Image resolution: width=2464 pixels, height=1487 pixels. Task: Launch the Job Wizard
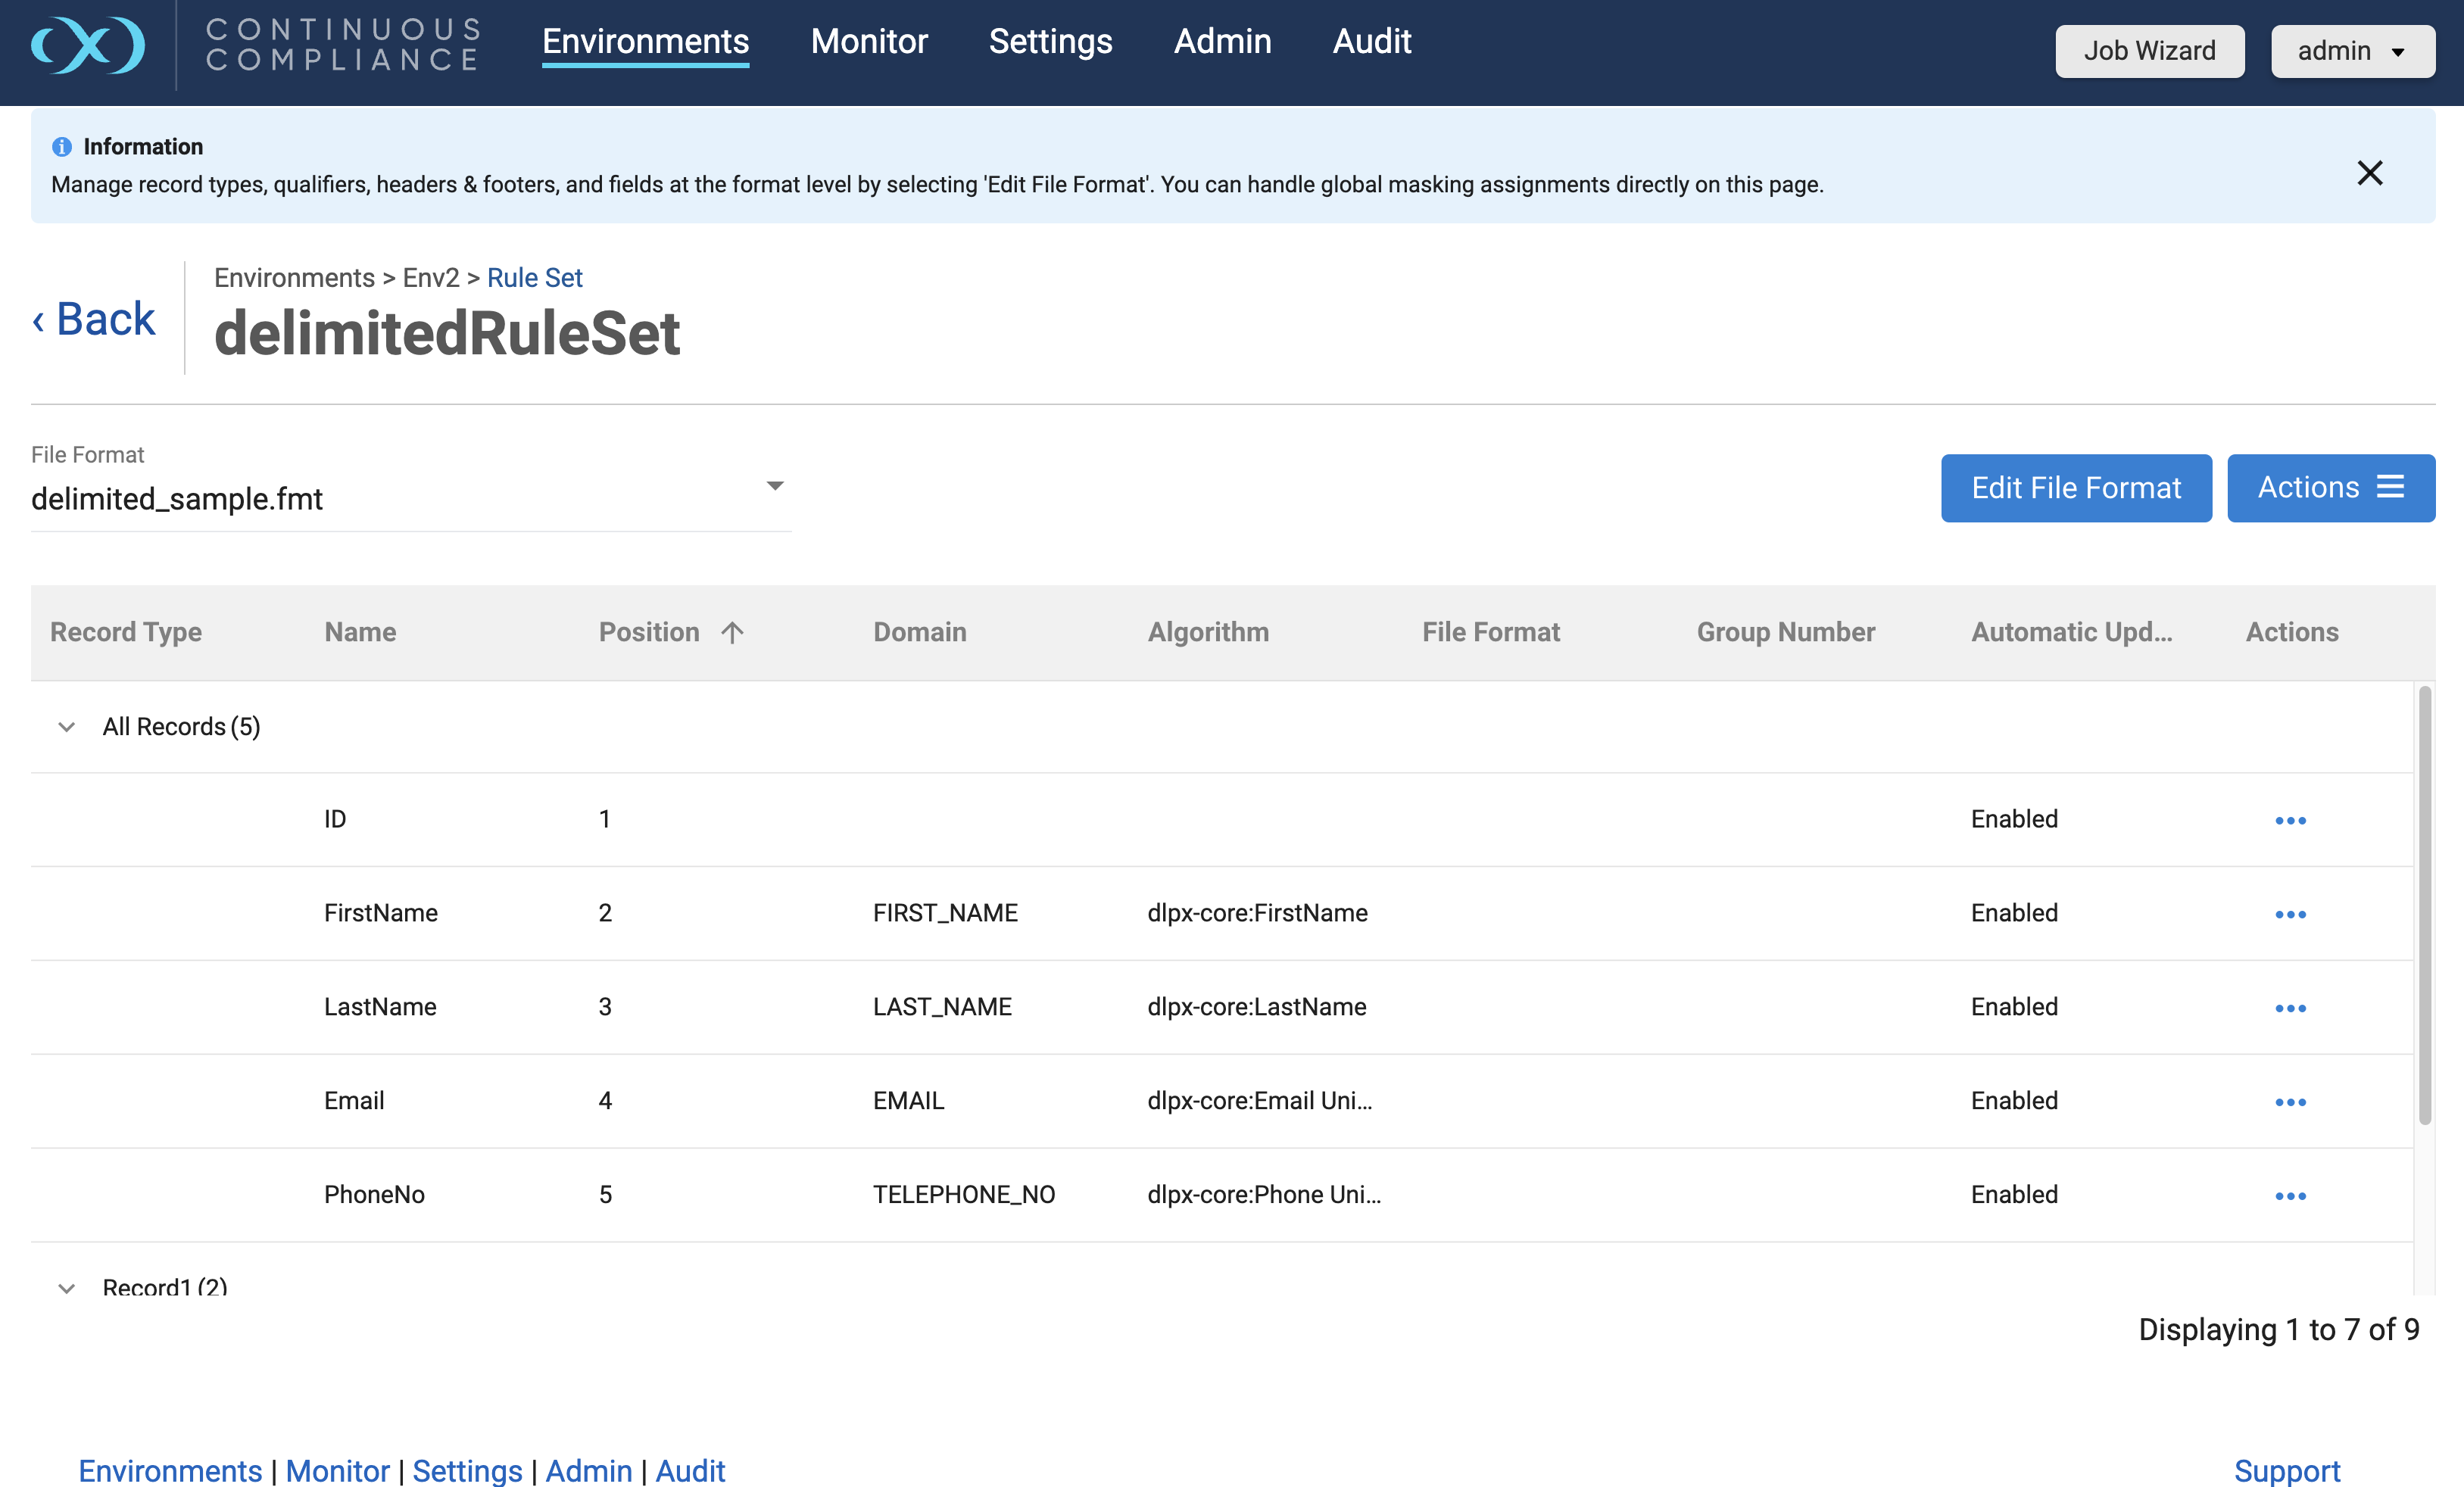(2149, 51)
